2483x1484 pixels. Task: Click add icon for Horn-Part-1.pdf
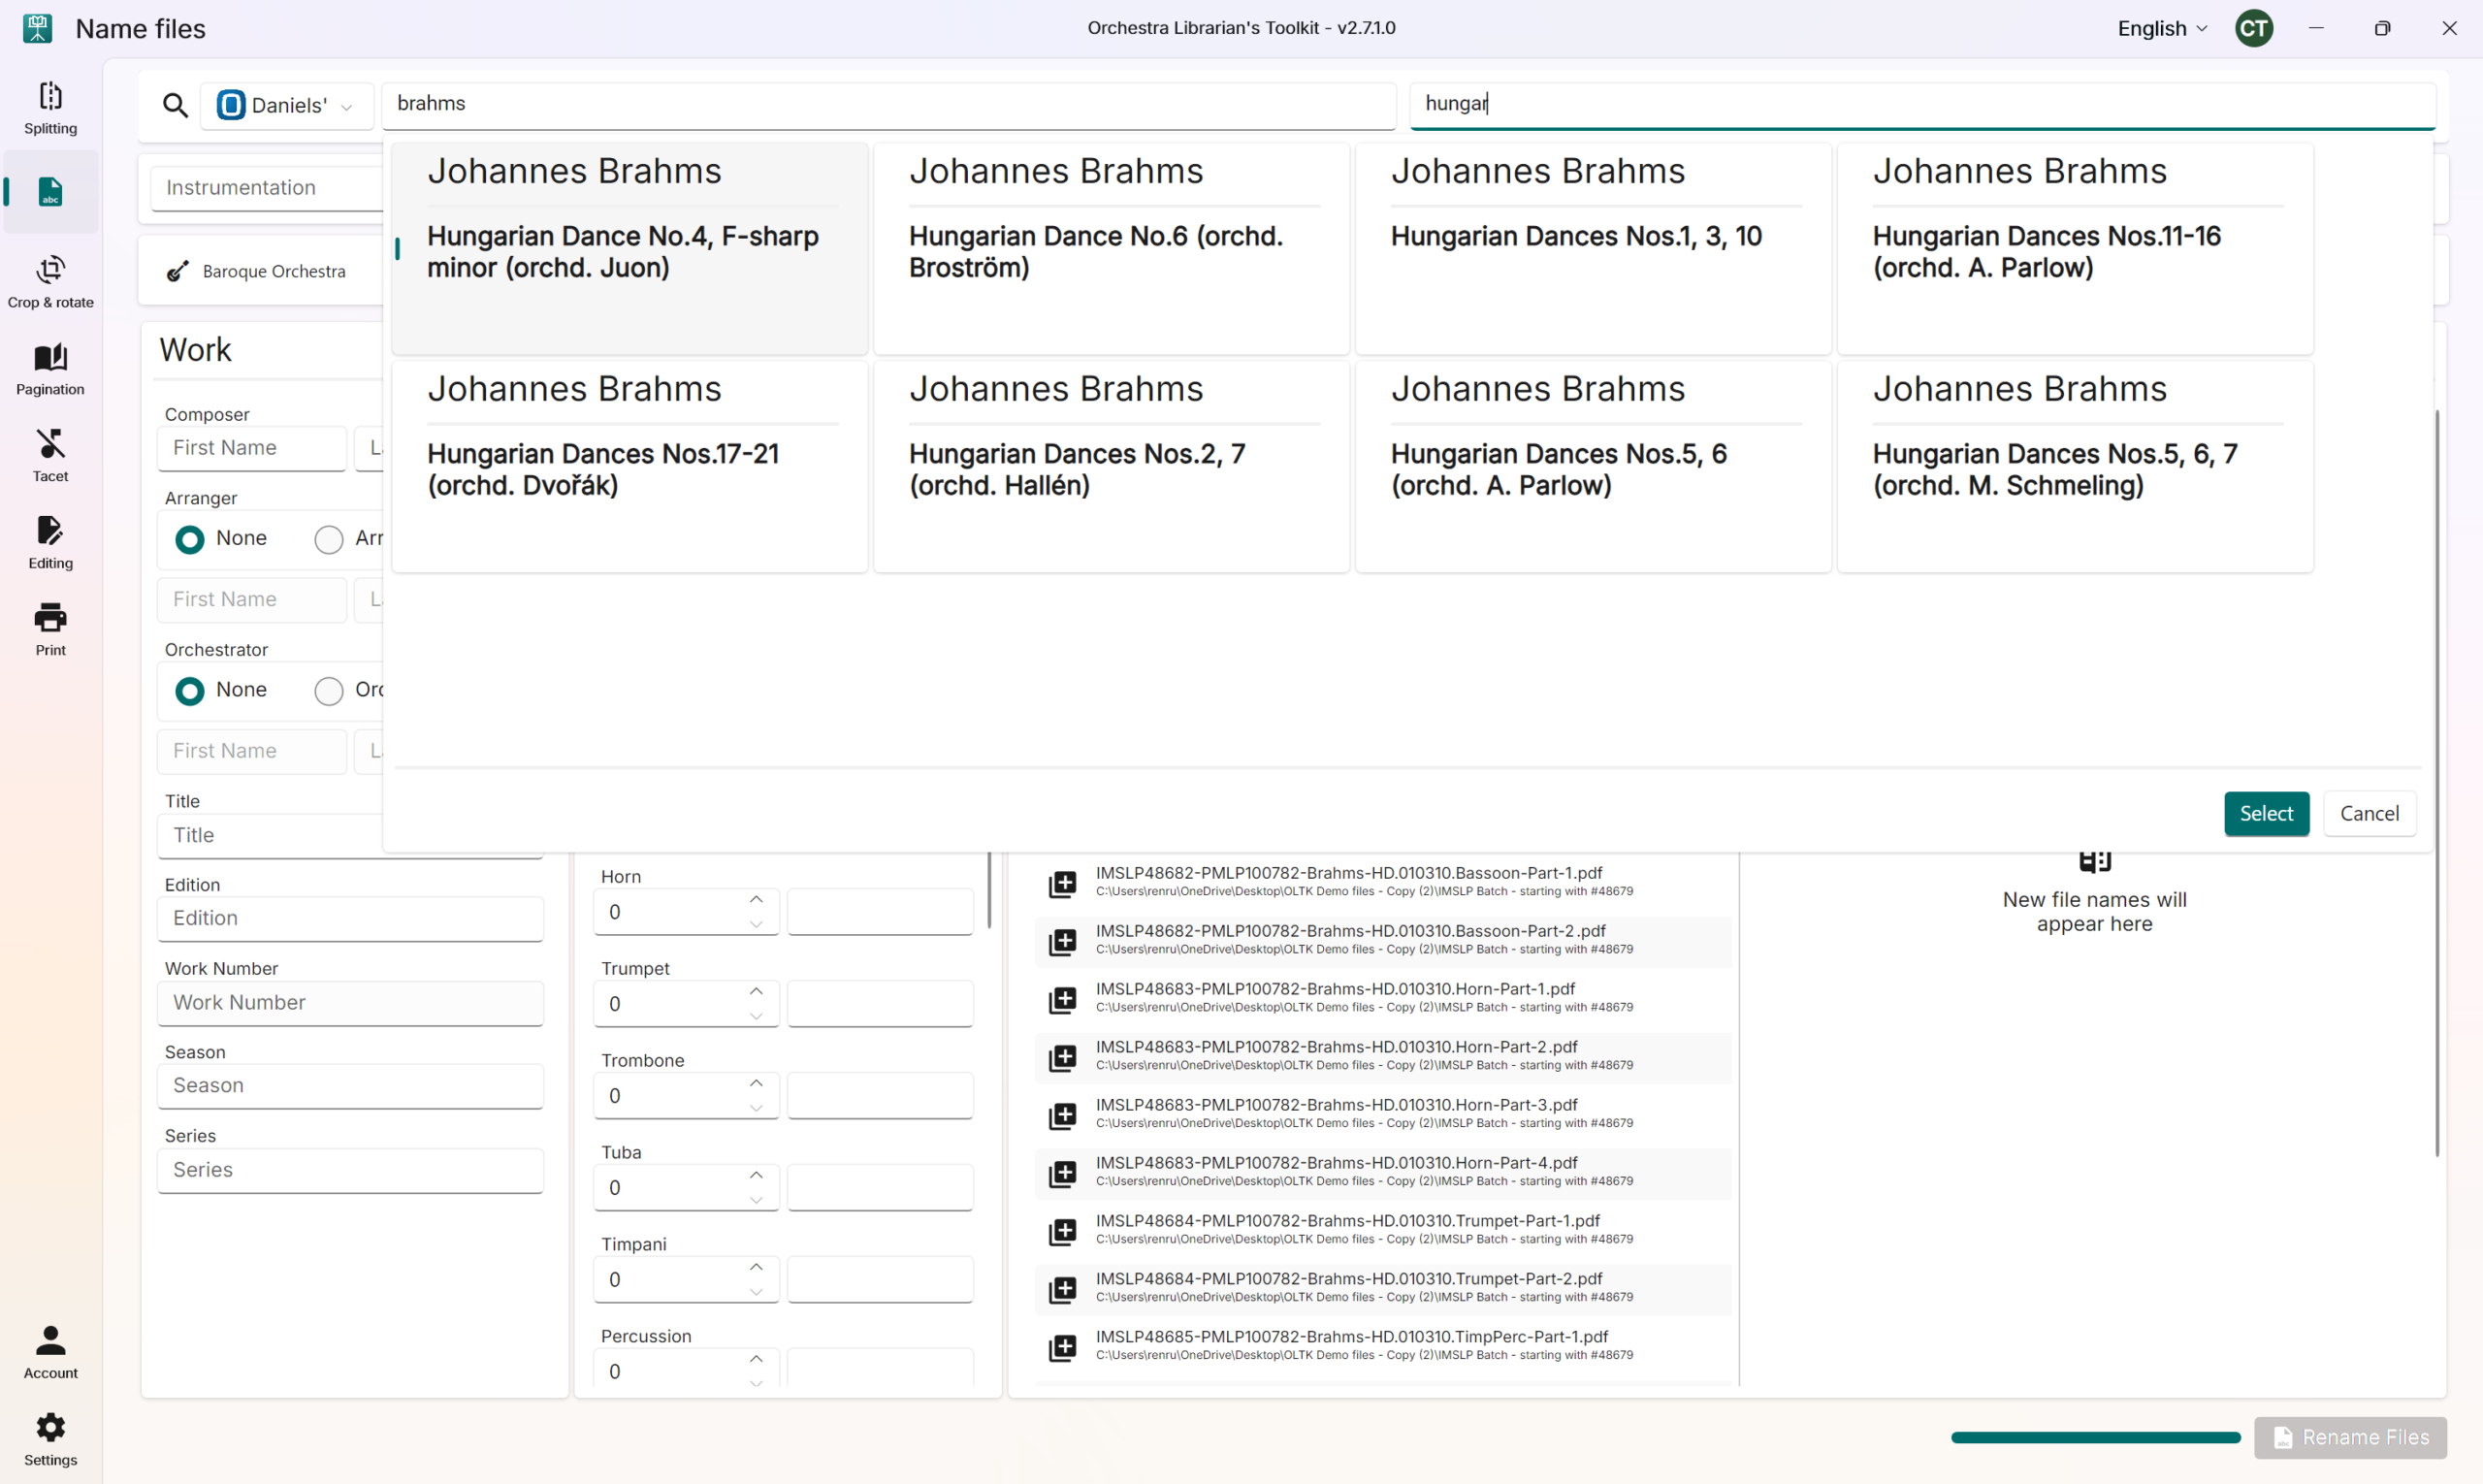(1062, 999)
